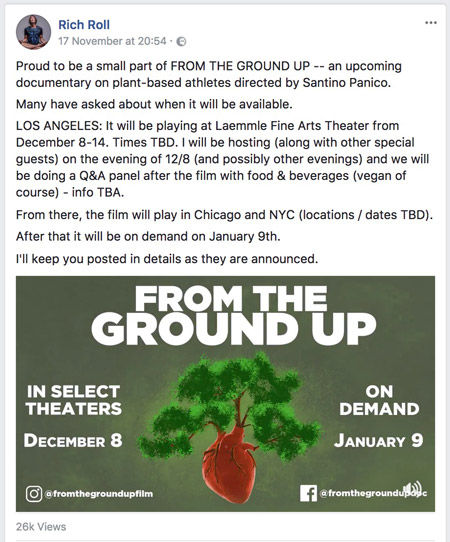The height and width of the screenshot is (542, 450).
Task: Click the ON DEMAND caption in video
Action: (379, 400)
